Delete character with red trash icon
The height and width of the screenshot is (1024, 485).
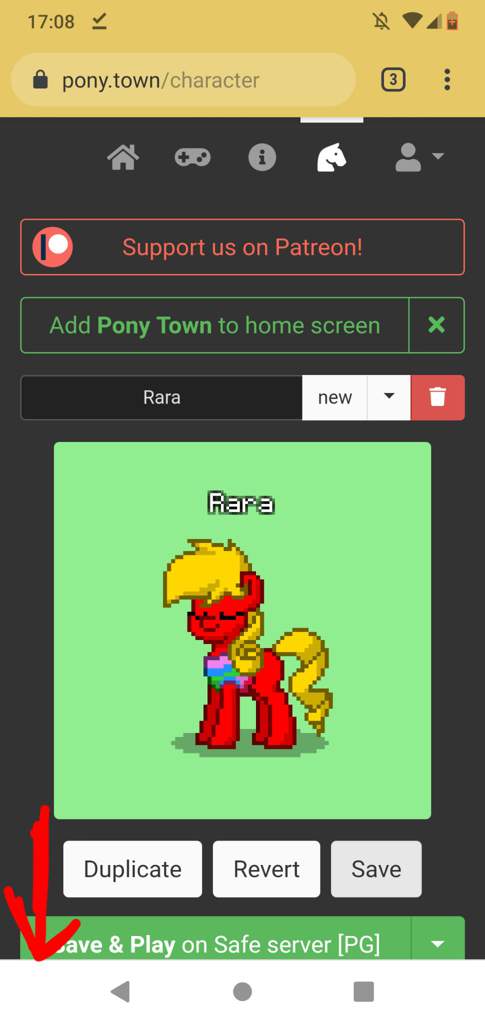click(437, 397)
